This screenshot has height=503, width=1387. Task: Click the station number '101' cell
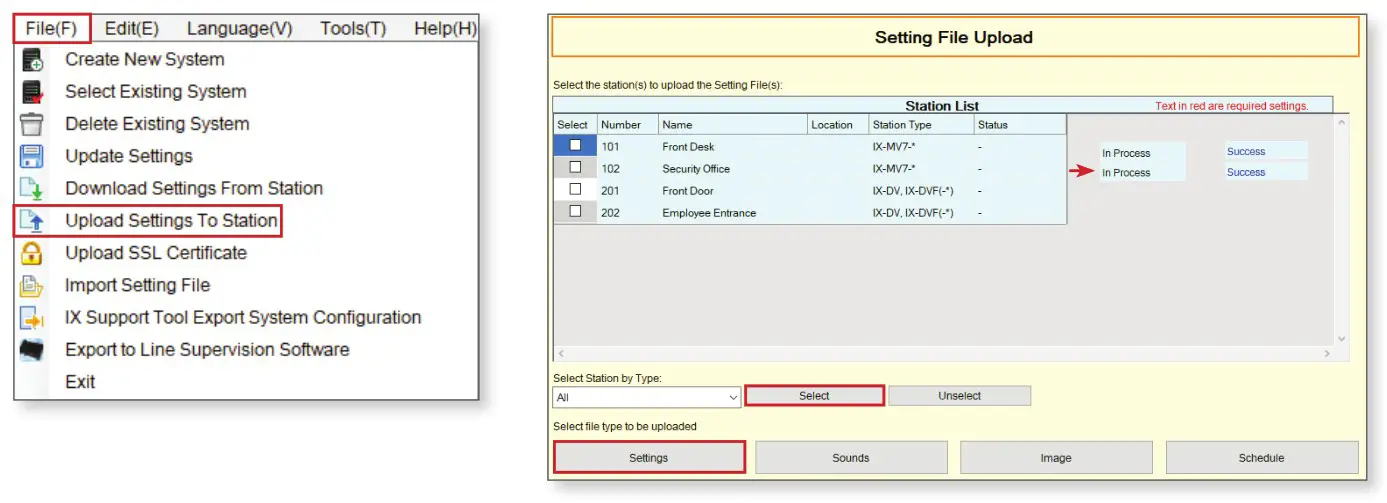627,147
